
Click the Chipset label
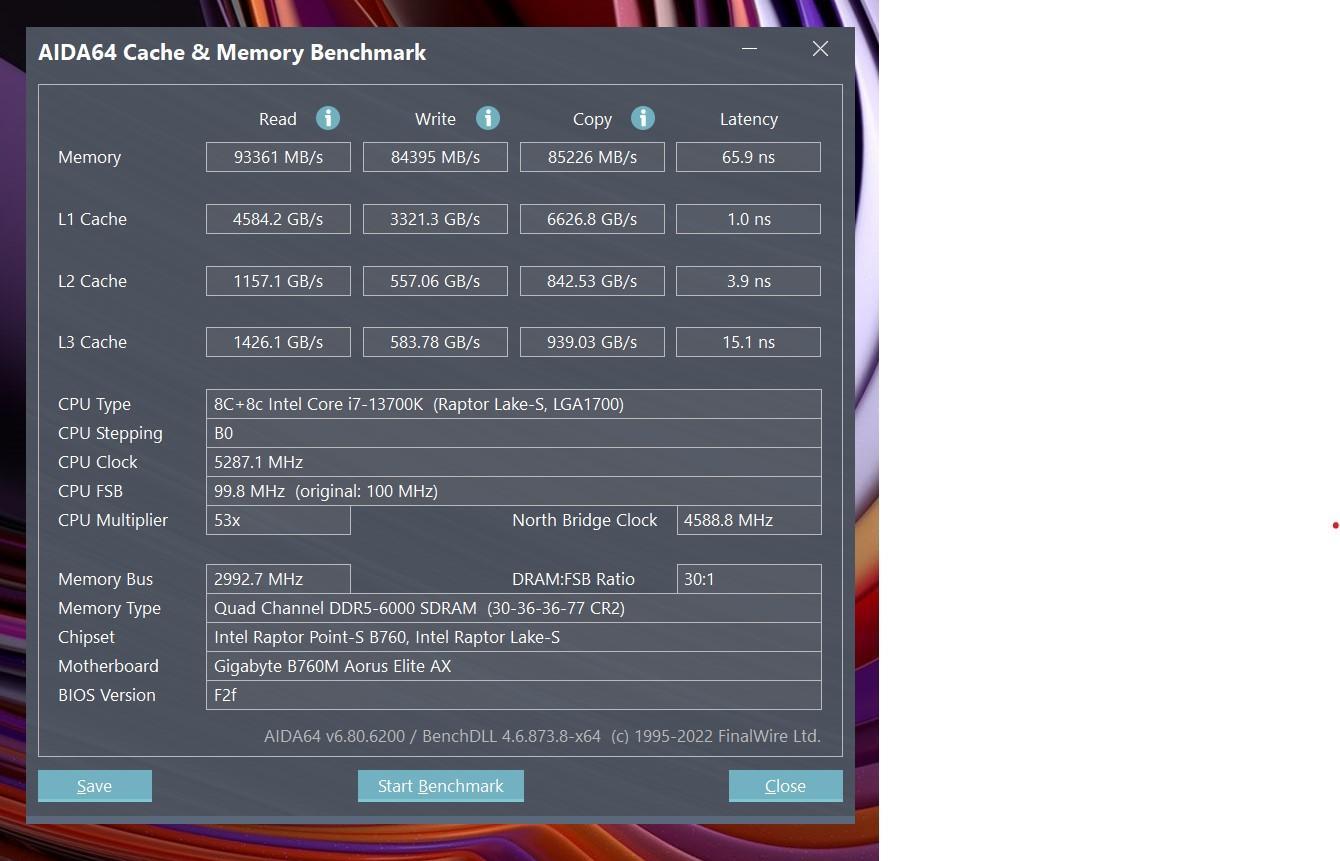(86, 637)
